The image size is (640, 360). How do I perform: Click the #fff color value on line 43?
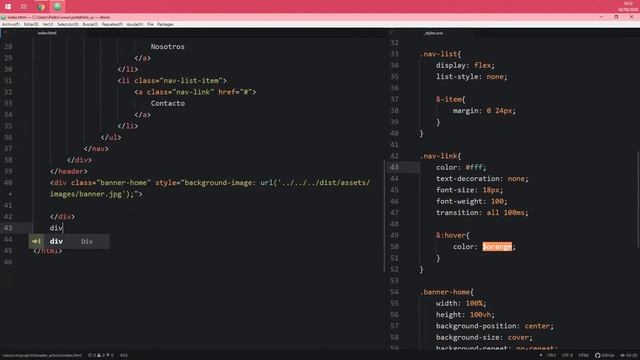tap(474, 167)
